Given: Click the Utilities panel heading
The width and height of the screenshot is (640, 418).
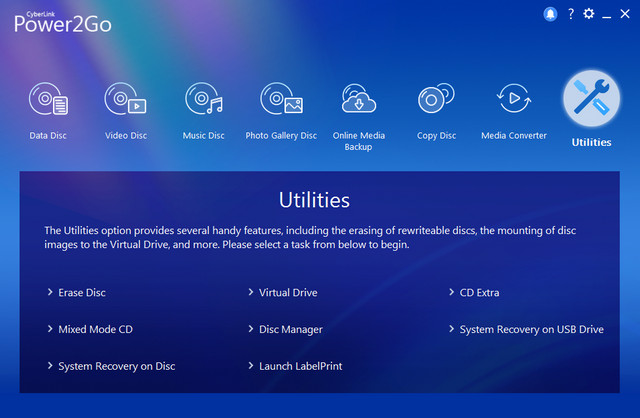Looking at the screenshot, I should 314,200.
